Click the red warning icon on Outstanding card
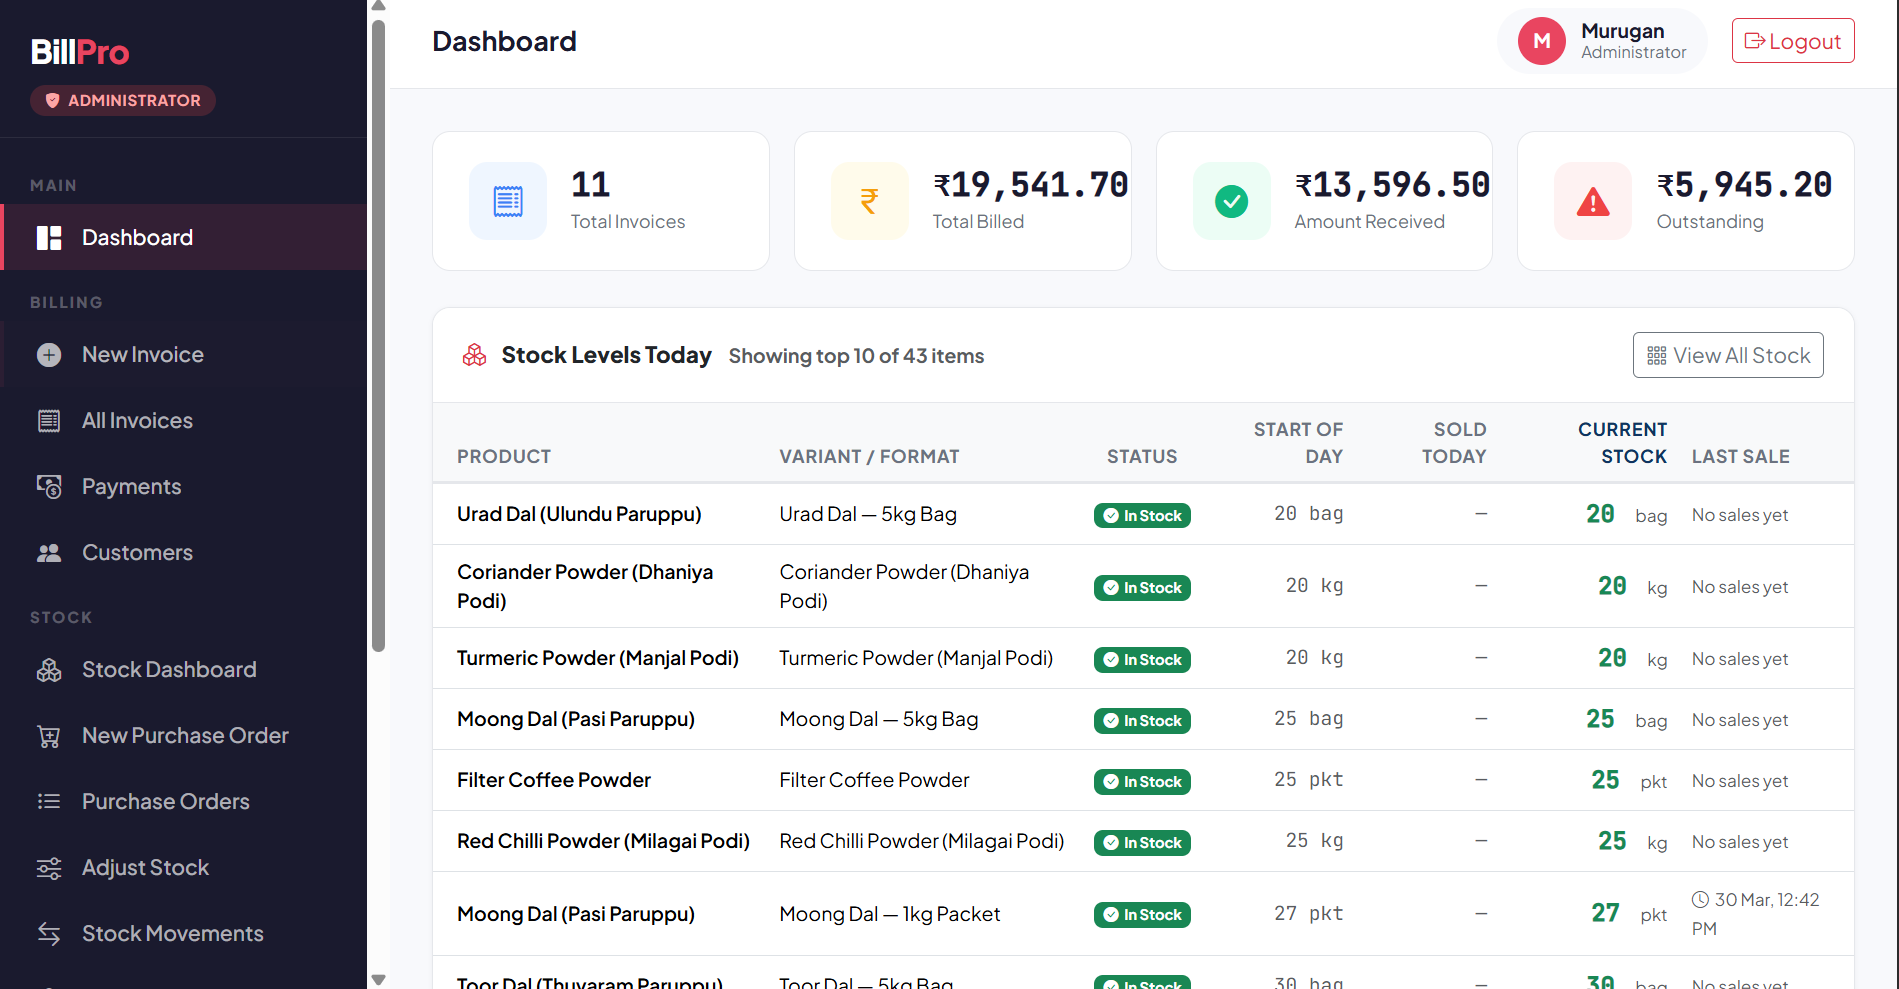 point(1593,201)
